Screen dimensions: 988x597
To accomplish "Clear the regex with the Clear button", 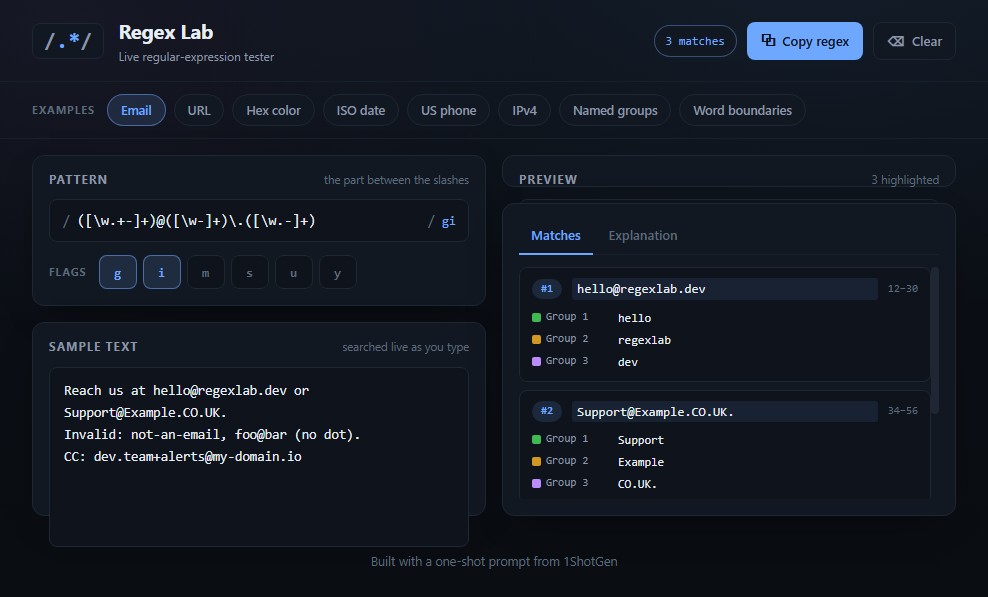I will pos(914,41).
